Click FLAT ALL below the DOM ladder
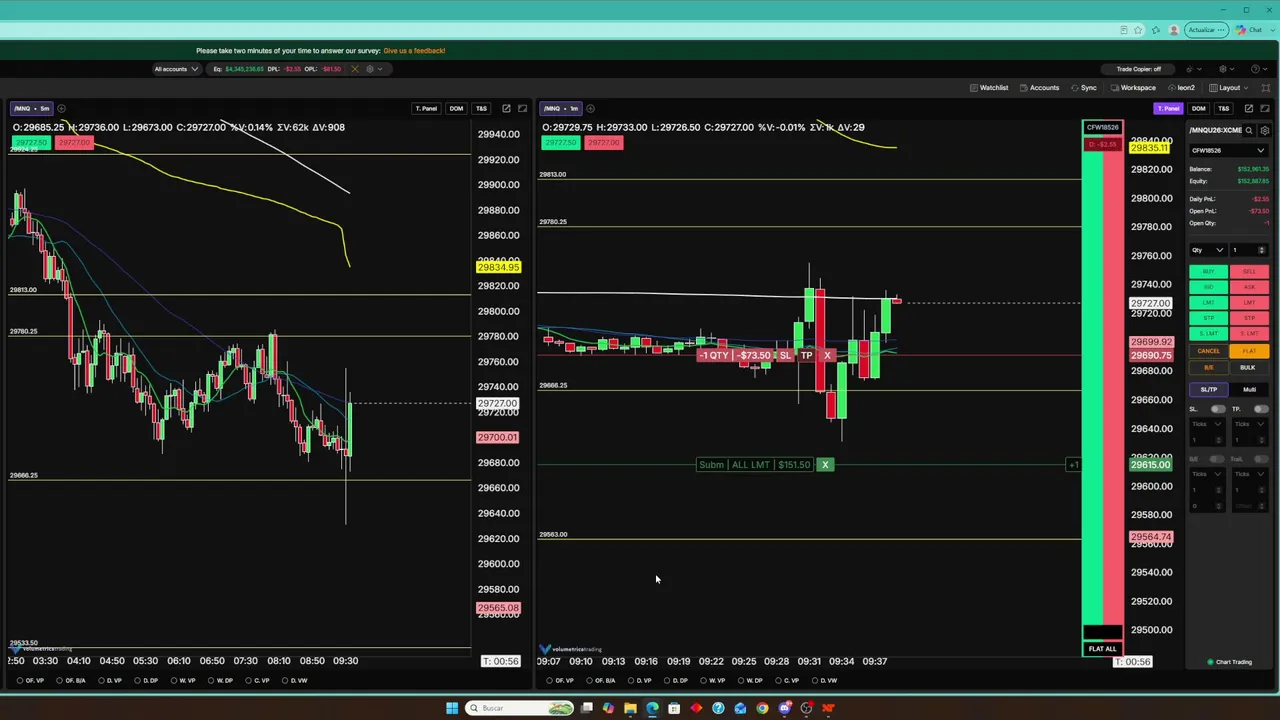1280x720 pixels. click(x=1102, y=649)
